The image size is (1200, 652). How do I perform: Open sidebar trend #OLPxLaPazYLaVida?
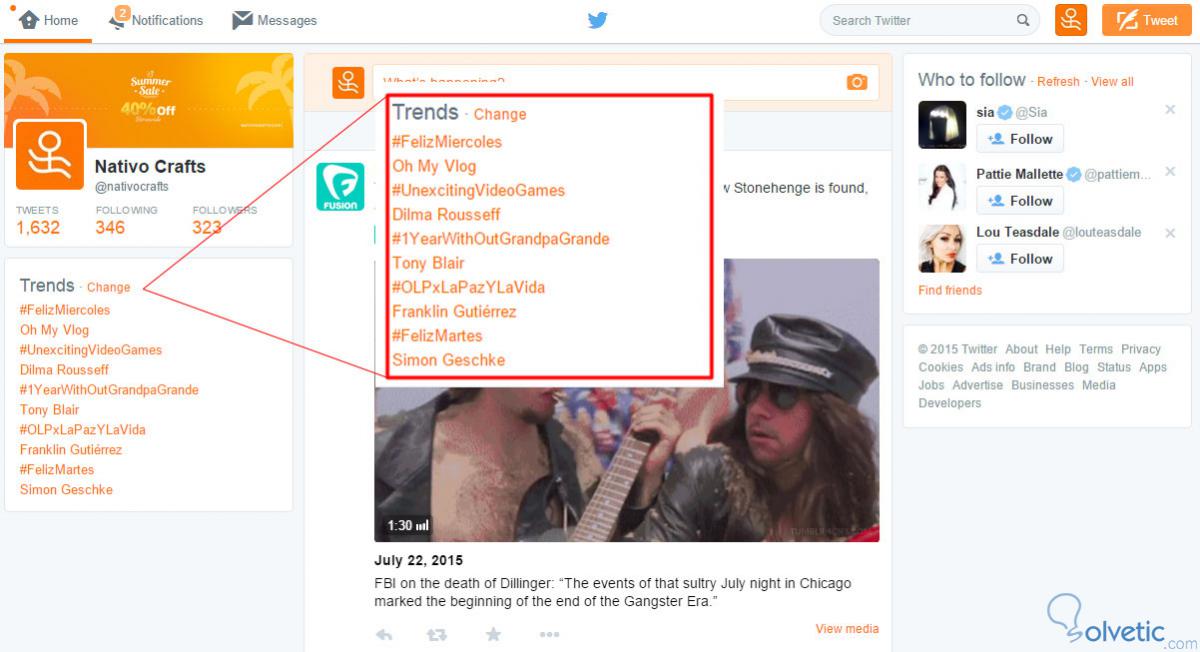coord(82,430)
